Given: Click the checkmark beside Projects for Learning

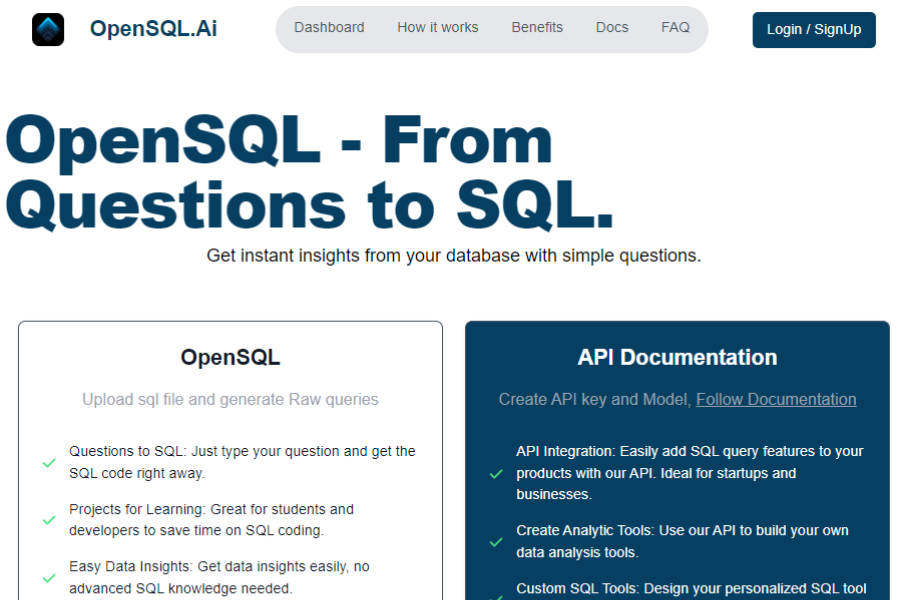Looking at the screenshot, I should 47,521.
